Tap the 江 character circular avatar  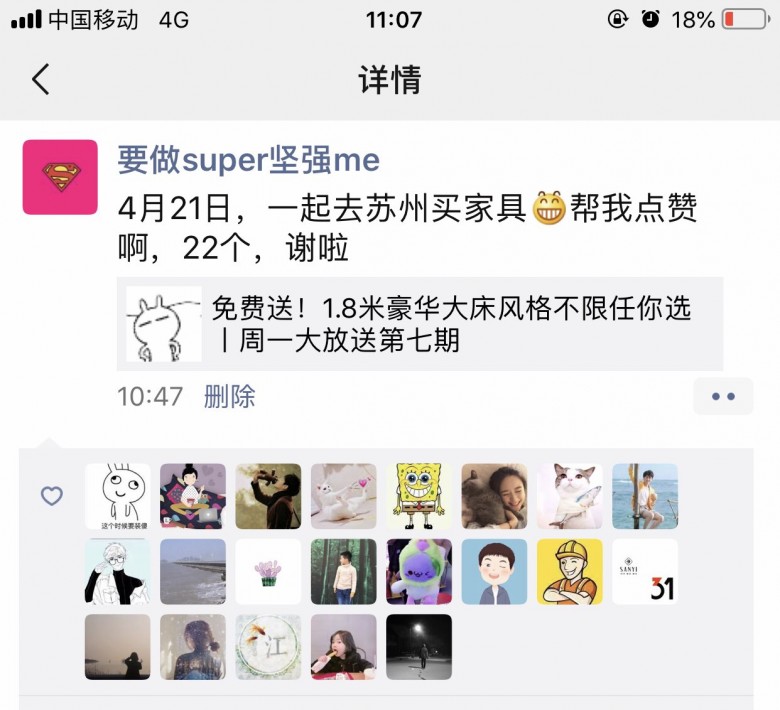click(x=268, y=647)
